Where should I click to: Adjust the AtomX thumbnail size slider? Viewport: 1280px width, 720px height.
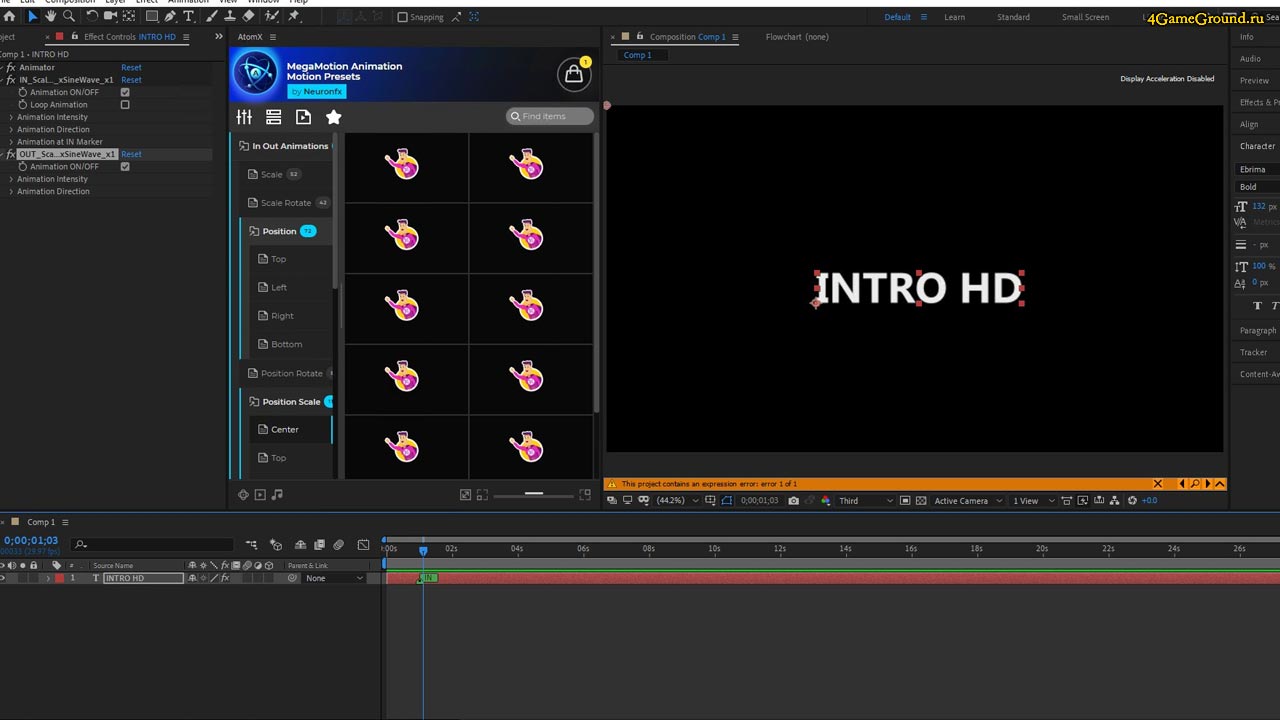click(534, 494)
